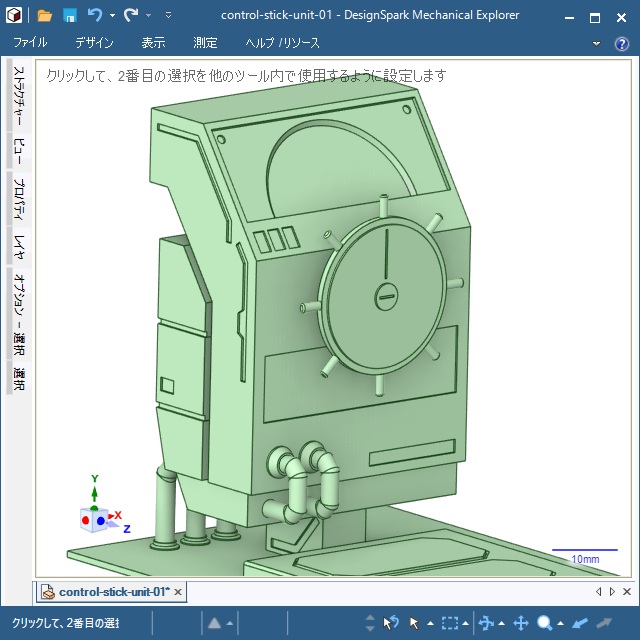Close the control-stick-unit-01 document tab
Image resolution: width=640 pixels, height=640 pixels.
click(x=178, y=592)
